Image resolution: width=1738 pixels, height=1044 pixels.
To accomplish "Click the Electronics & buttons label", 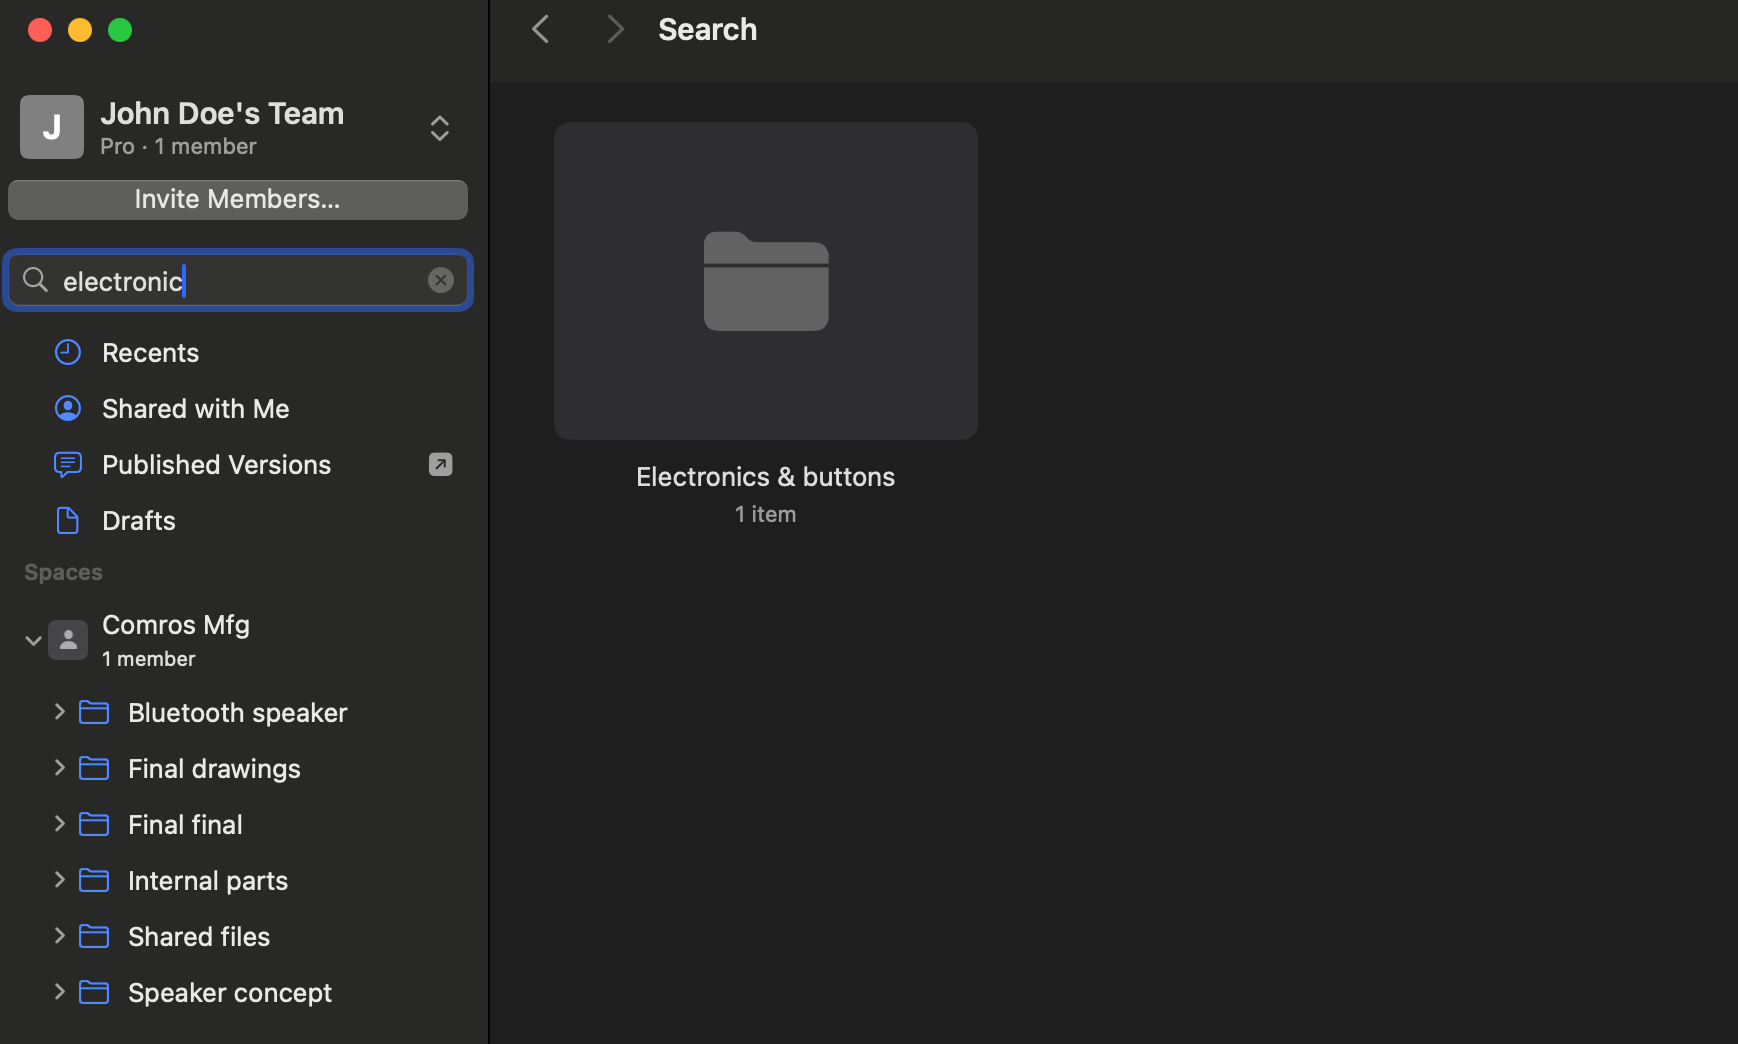I will [x=766, y=477].
